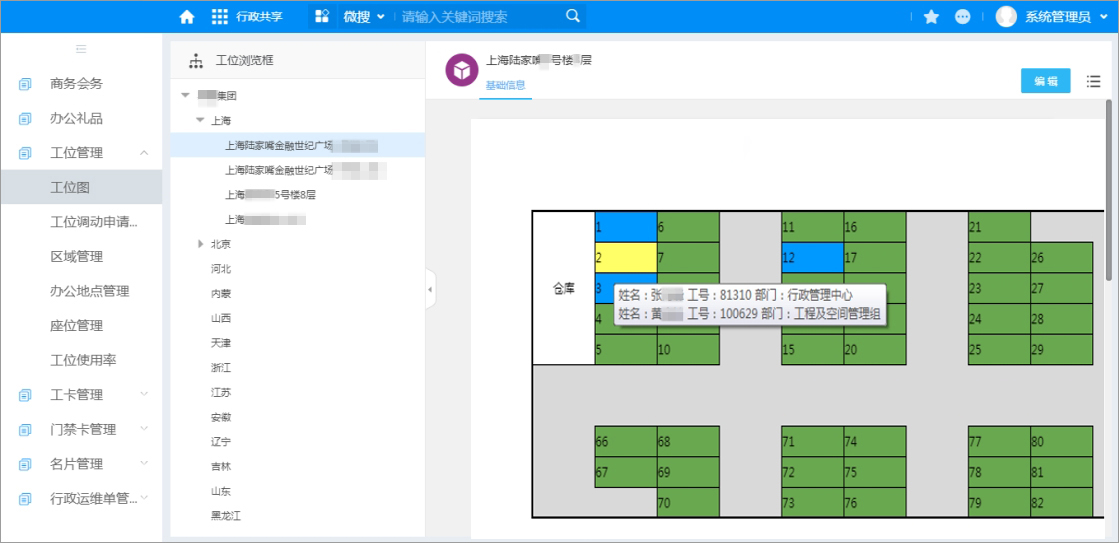The width and height of the screenshot is (1119, 543).
Task: Collapse the tree panel splitter arrow
Action: tap(430, 289)
